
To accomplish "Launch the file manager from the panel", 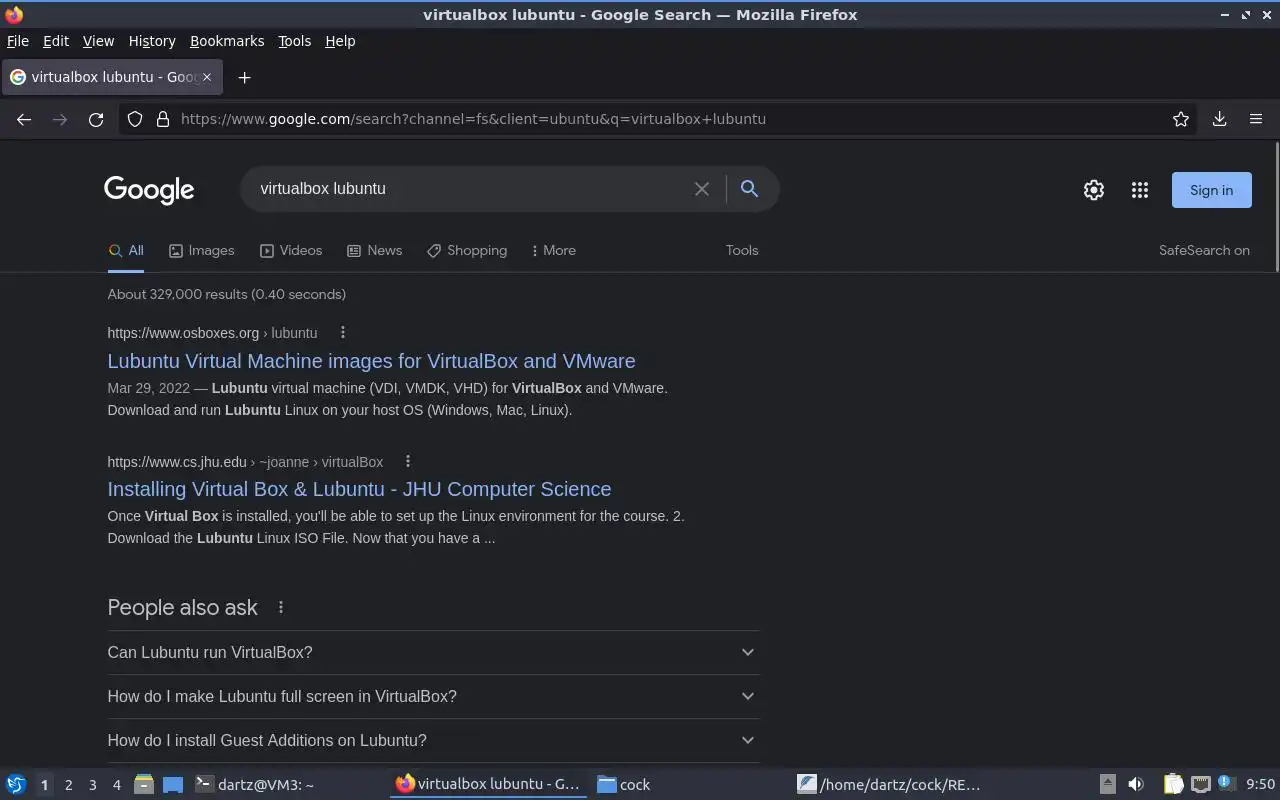I will tap(144, 785).
